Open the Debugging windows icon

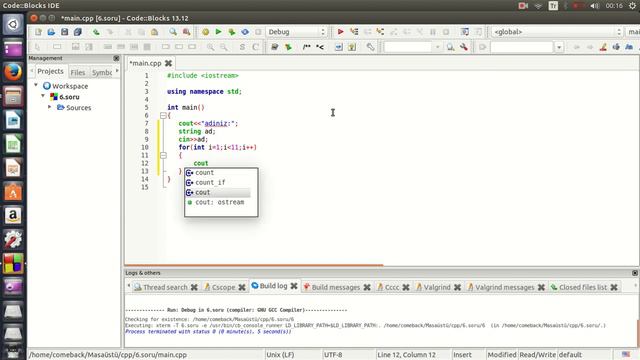(x=464, y=32)
